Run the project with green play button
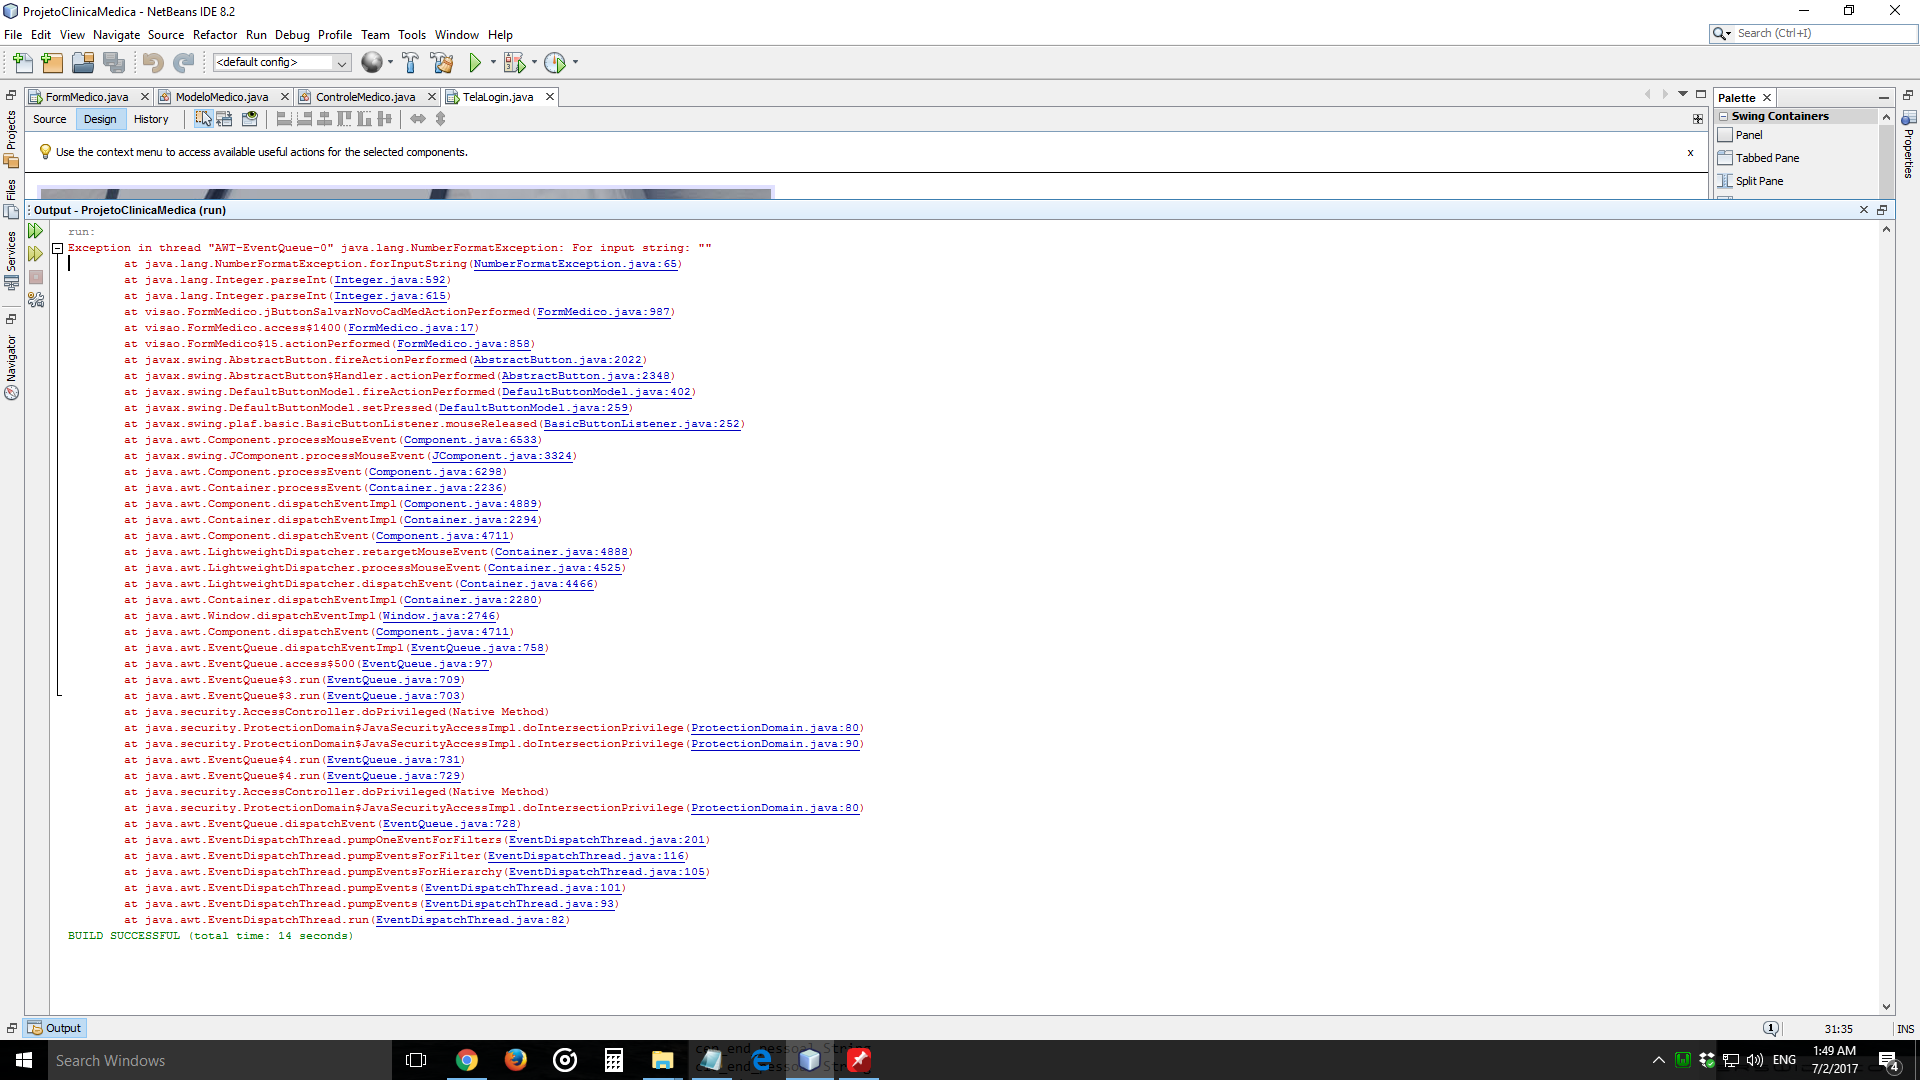Image resolution: width=1920 pixels, height=1080 pixels. (x=475, y=63)
